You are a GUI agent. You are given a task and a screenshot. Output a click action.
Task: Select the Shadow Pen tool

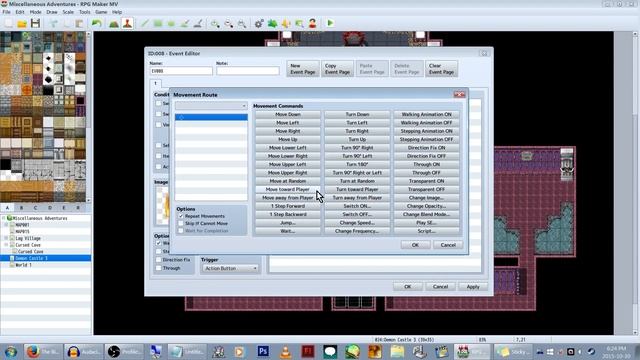(x=198, y=23)
